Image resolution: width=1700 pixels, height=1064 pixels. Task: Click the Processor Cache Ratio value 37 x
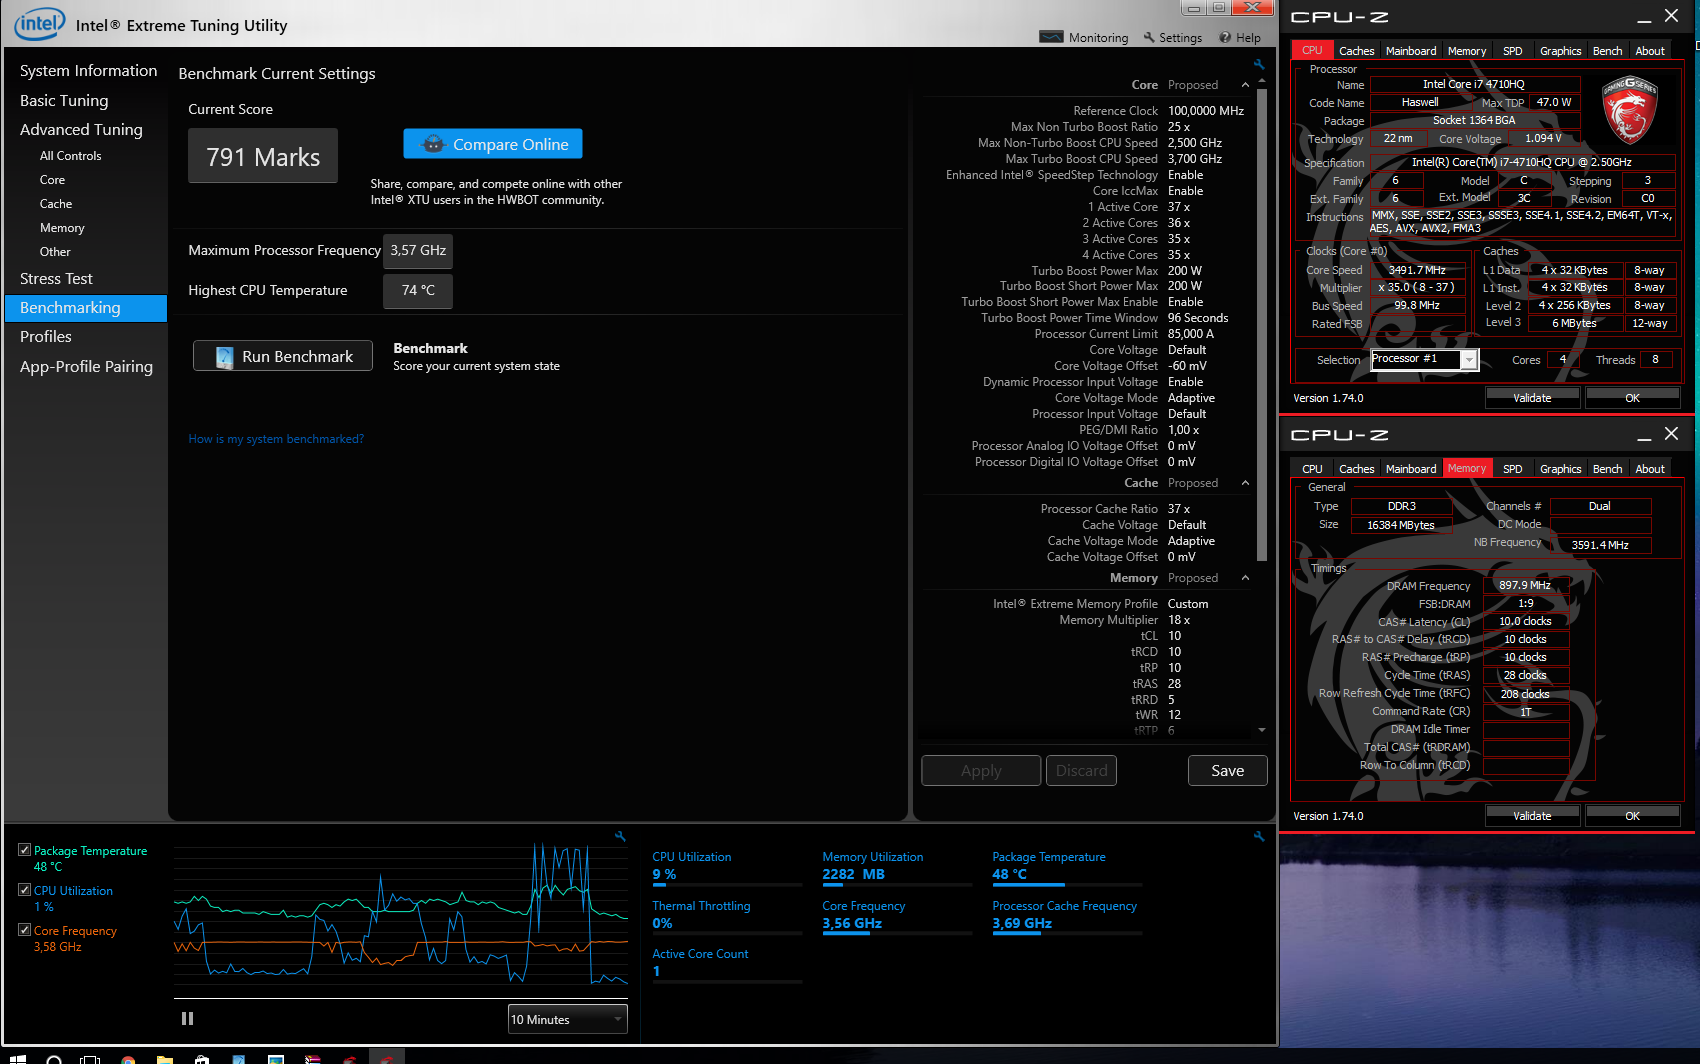click(1179, 509)
